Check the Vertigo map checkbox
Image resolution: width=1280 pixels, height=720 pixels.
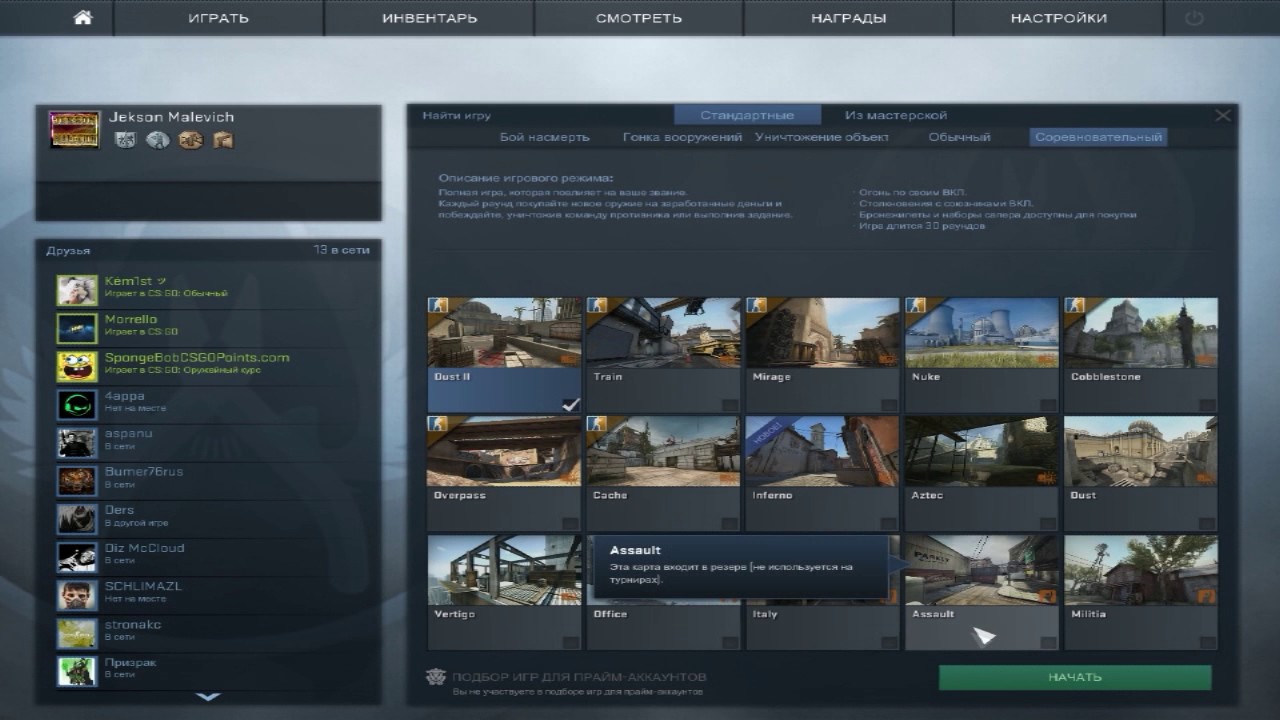tap(570, 642)
